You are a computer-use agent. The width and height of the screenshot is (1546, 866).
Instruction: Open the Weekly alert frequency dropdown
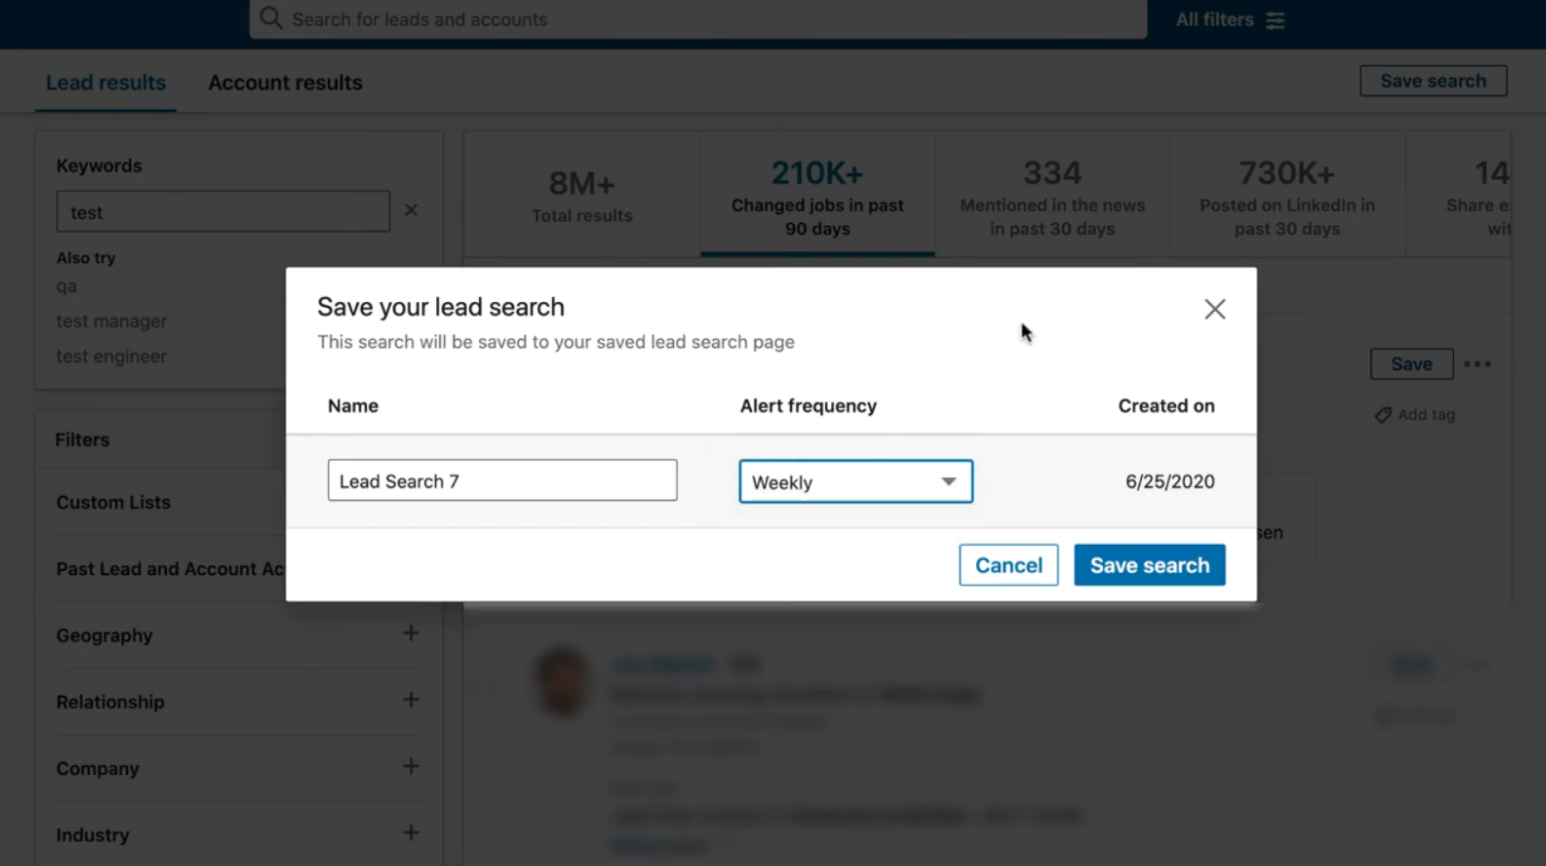coord(856,482)
